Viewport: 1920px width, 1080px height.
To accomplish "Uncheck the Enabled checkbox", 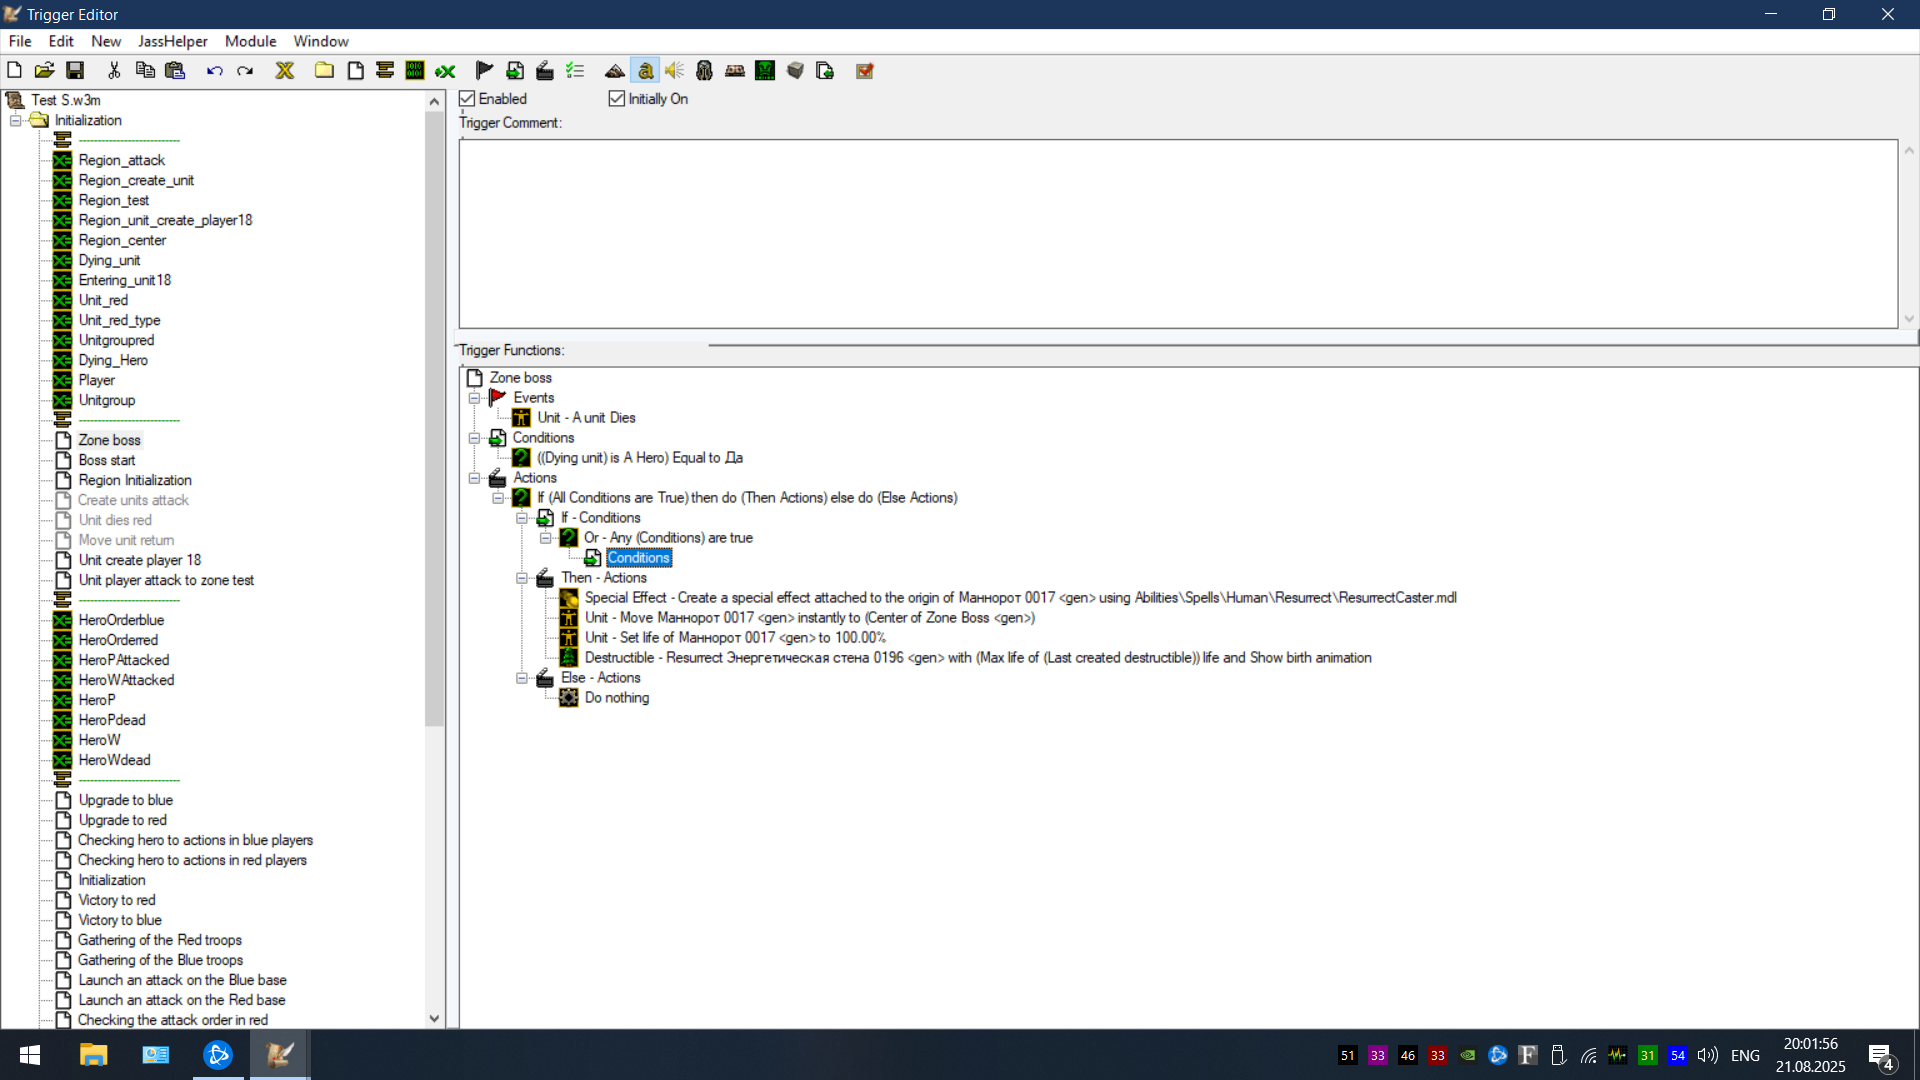I will point(467,99).
